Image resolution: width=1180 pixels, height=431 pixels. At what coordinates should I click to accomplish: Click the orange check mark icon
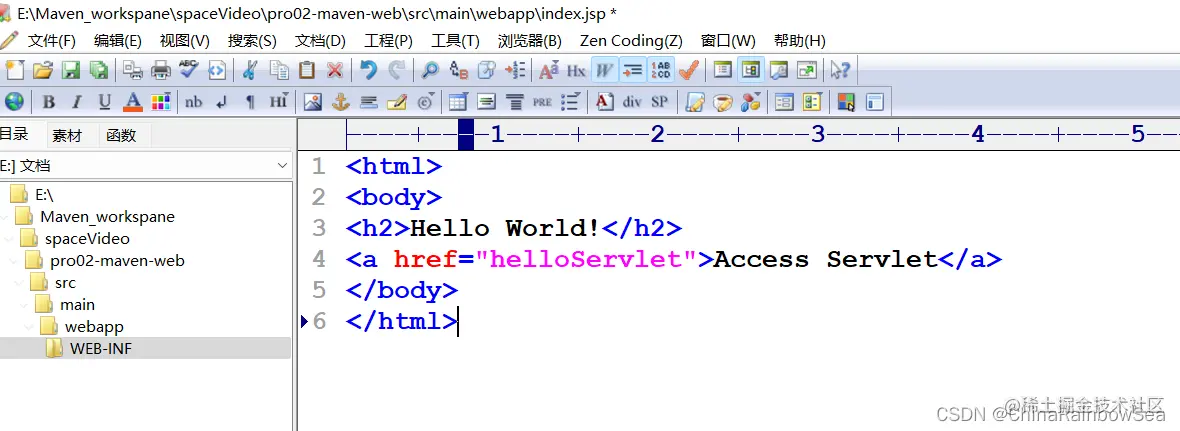coord(688,71)
